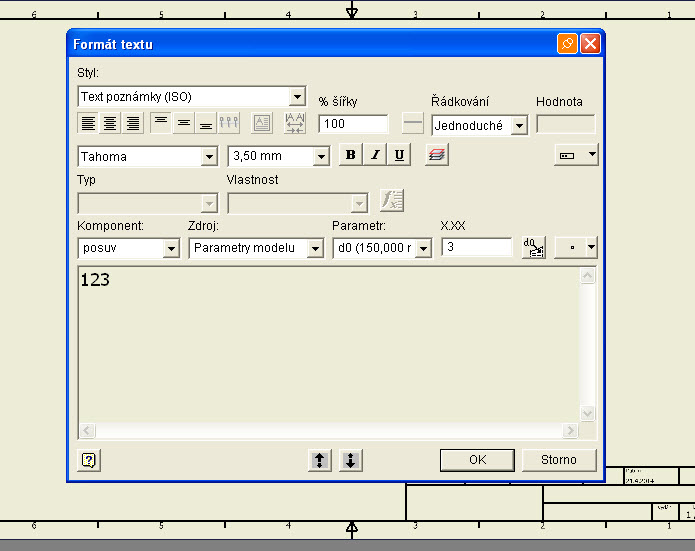Open the 3,50 mm text size dropdown

pyautogui.click(x=320, y=156)
